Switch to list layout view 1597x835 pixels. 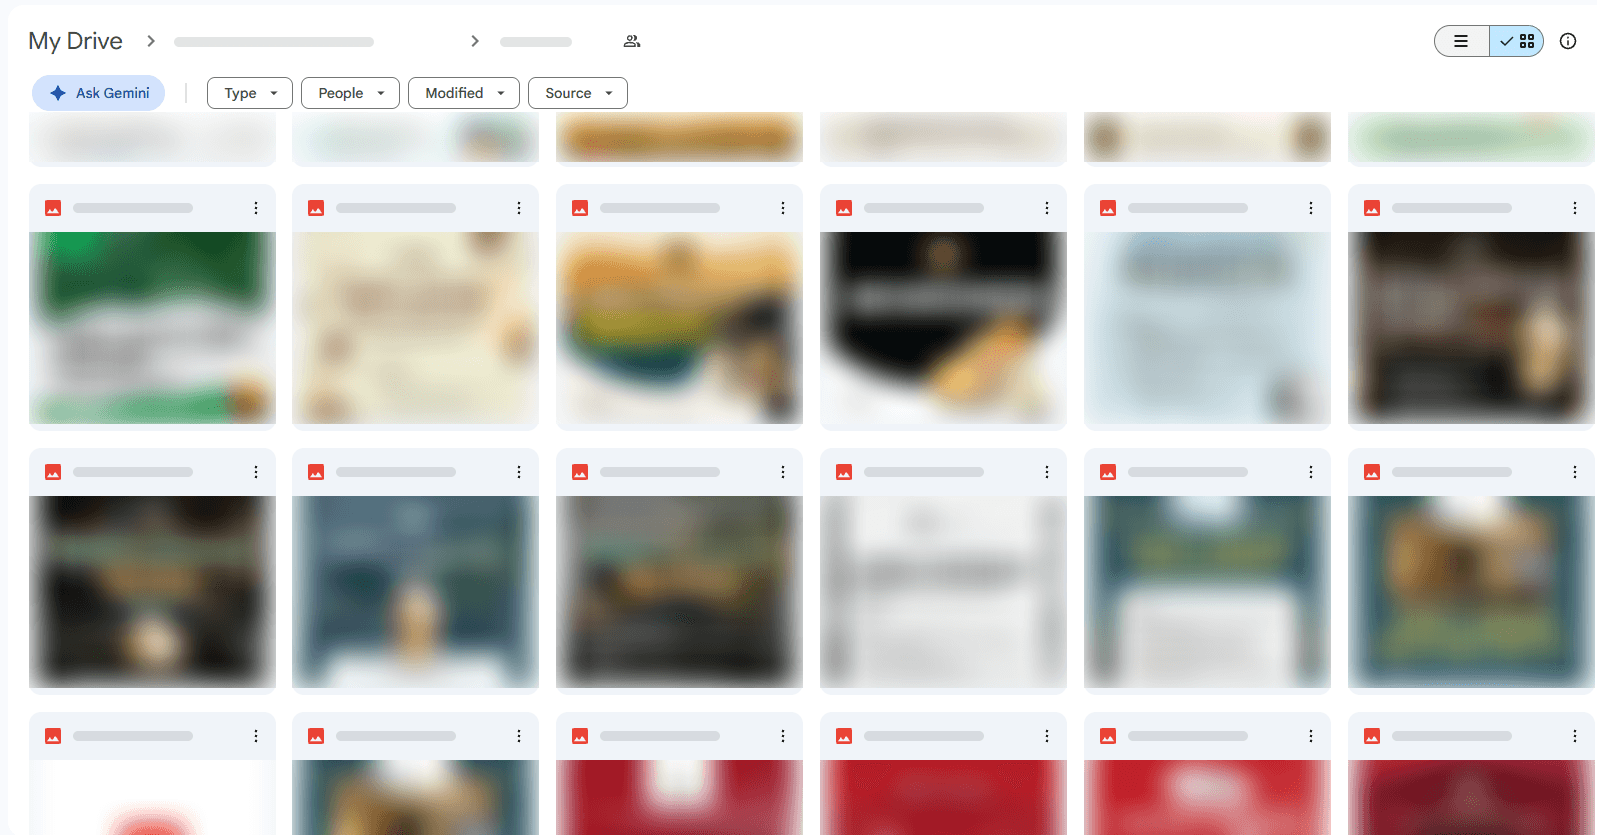pyautogui.click(x=1461, y=41)
